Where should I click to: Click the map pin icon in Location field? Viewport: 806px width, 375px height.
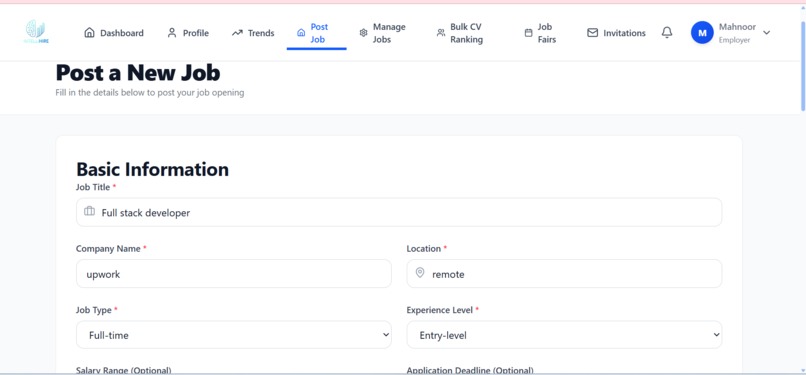pos(420,273)
